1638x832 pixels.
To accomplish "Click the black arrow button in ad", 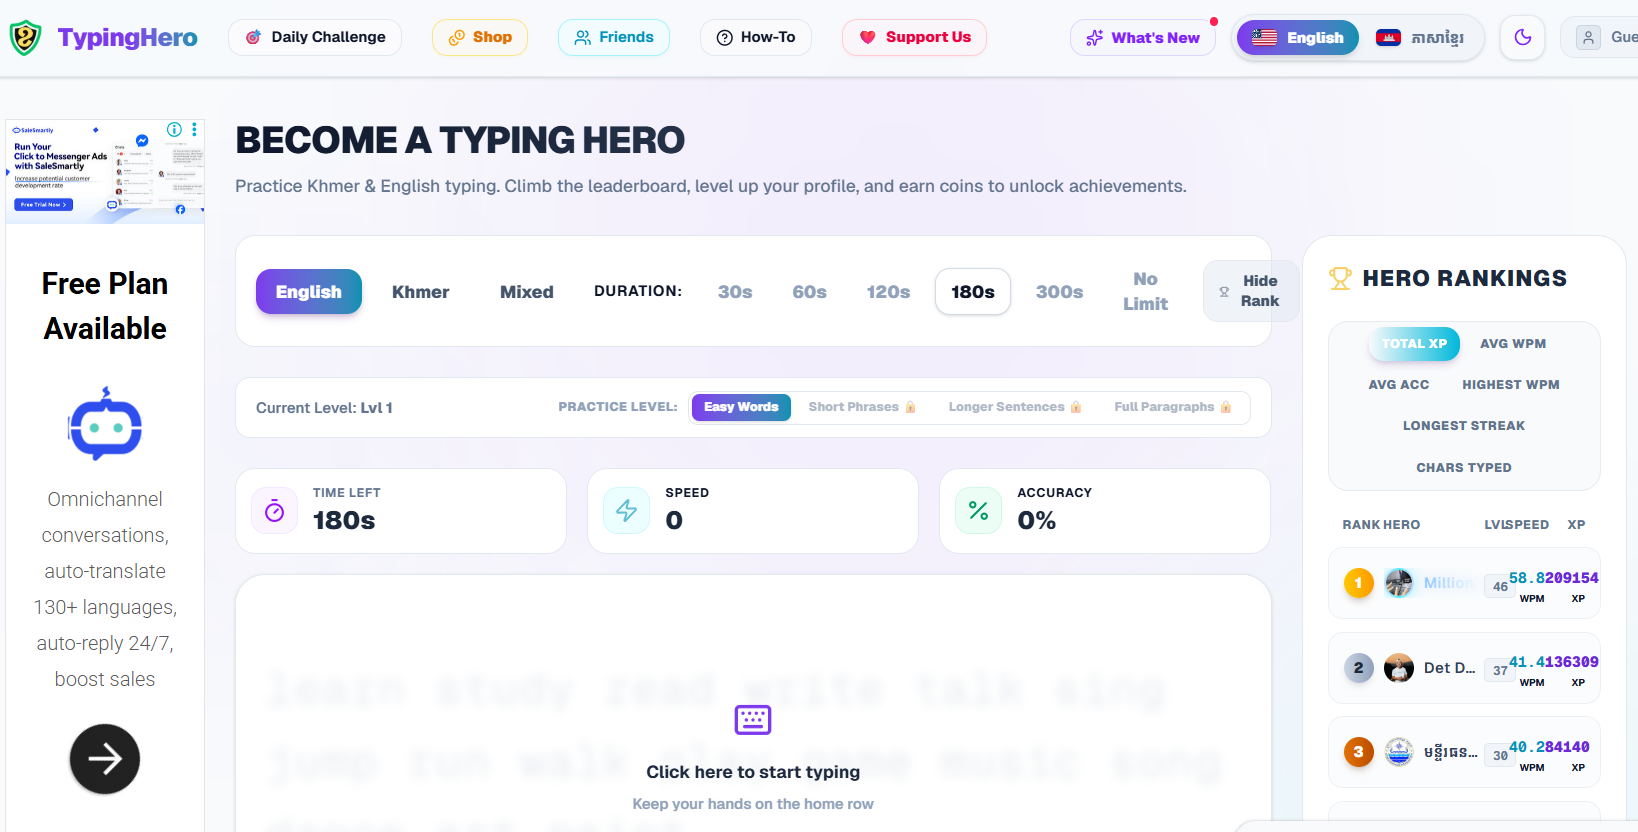I will (x=105, y=759).
